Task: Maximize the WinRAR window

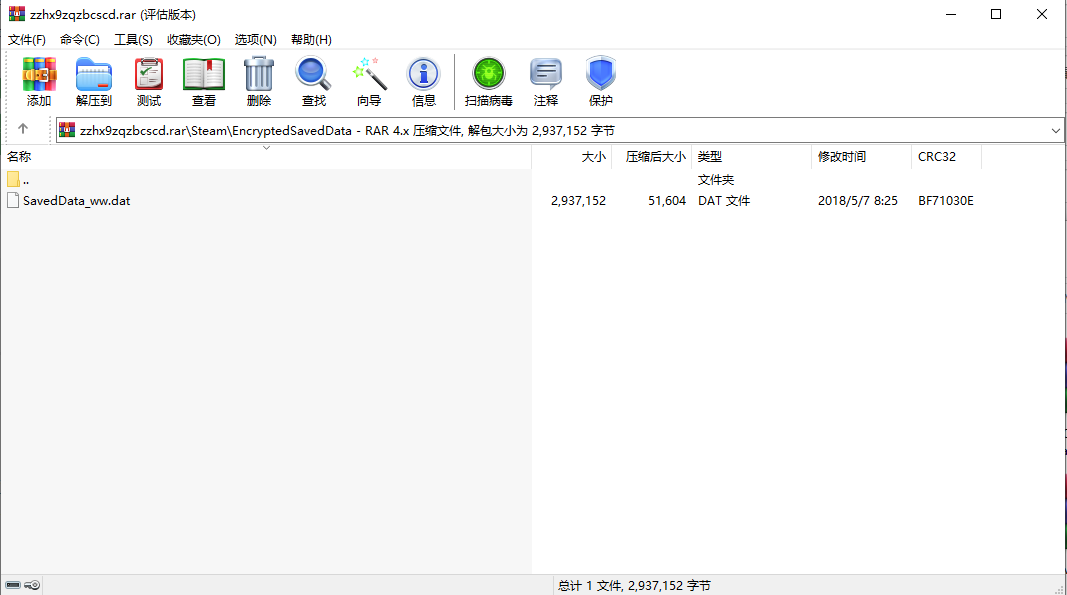Action: coord(996,14)
